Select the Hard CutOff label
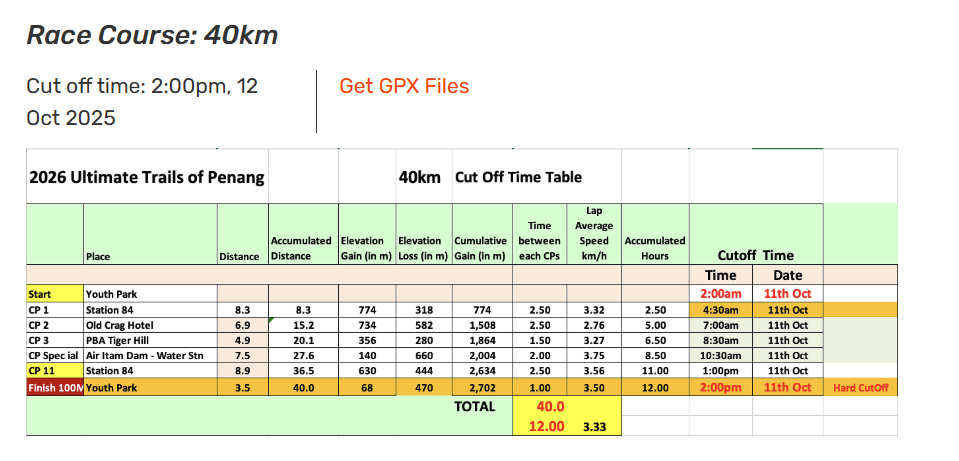 [860, 387]
